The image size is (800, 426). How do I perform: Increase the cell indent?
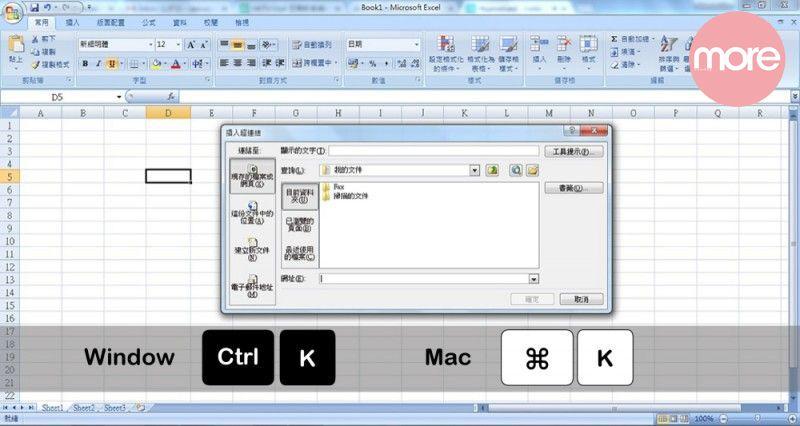[280, 63]
